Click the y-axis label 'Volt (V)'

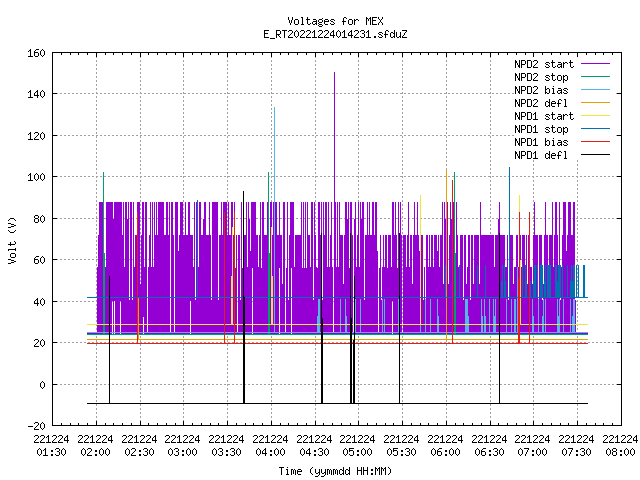[12, 240]
